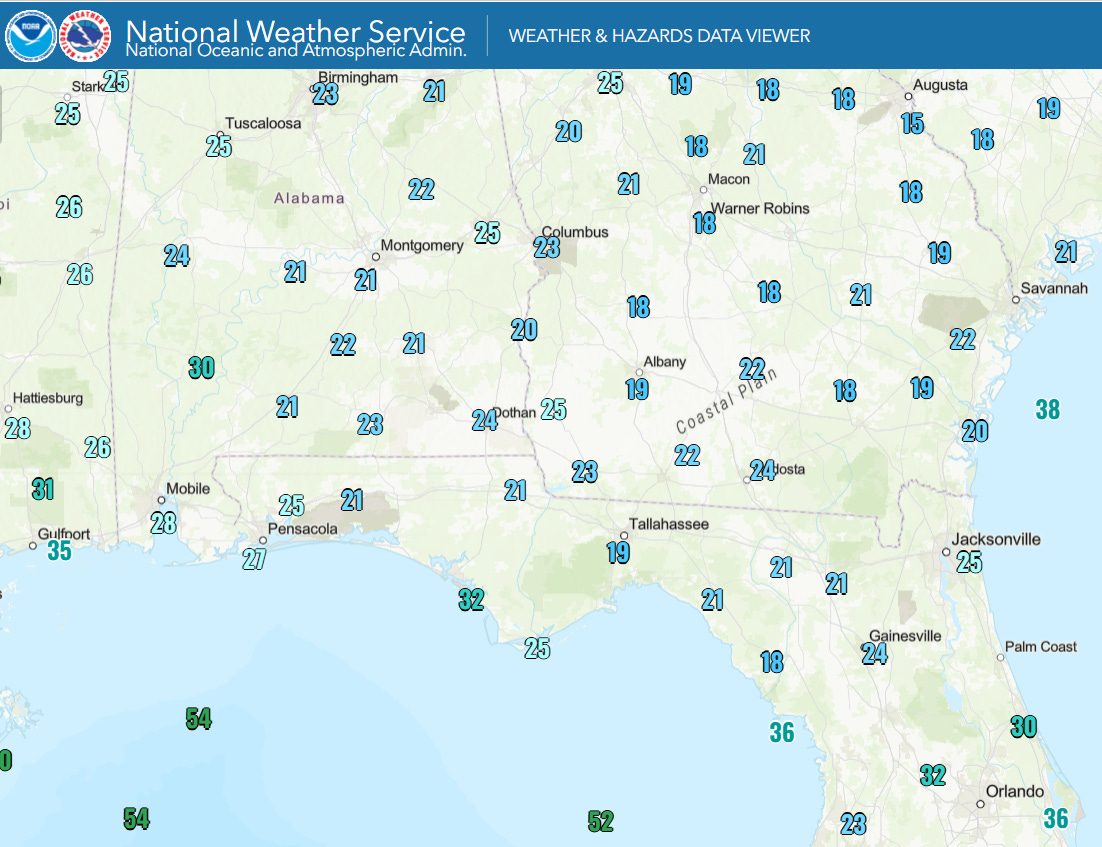1102x847 pixels.
Task: Click the Pensacola city label
Action: [x=302, y=529]
